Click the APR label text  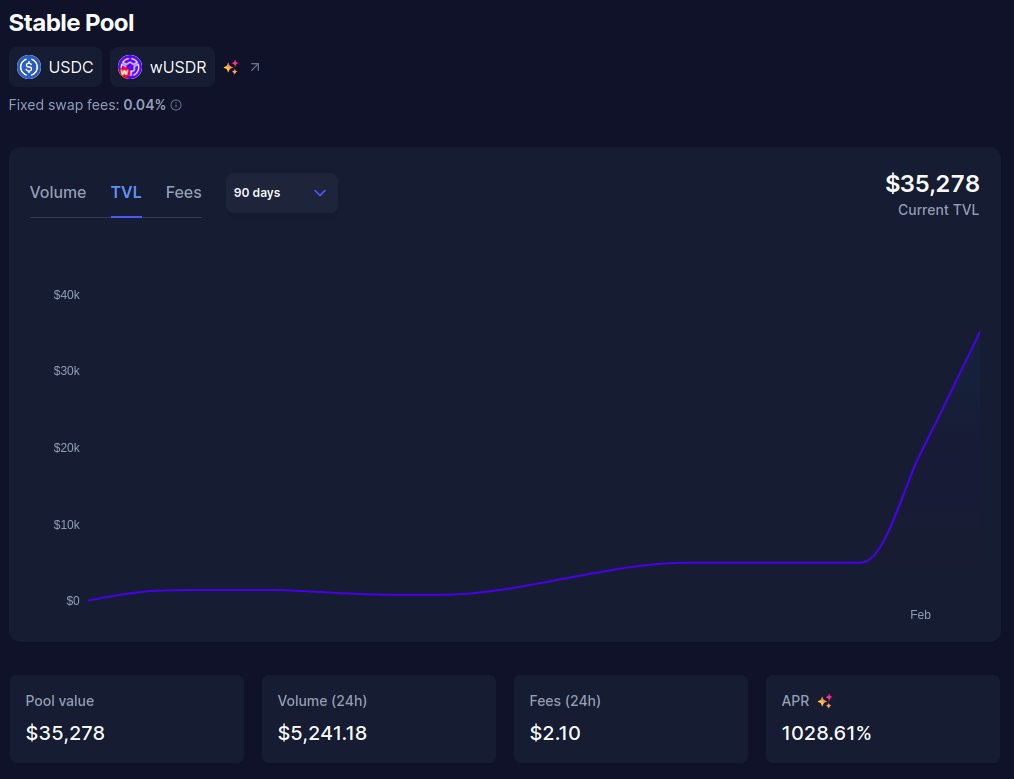click(795, 701)
